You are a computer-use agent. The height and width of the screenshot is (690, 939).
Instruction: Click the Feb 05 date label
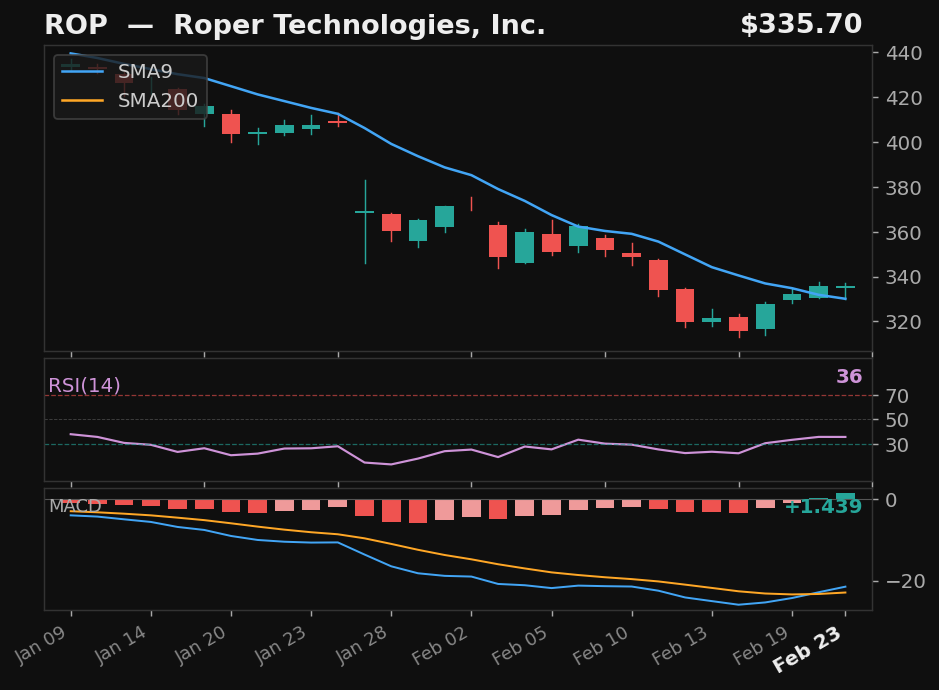click(520, 646)
